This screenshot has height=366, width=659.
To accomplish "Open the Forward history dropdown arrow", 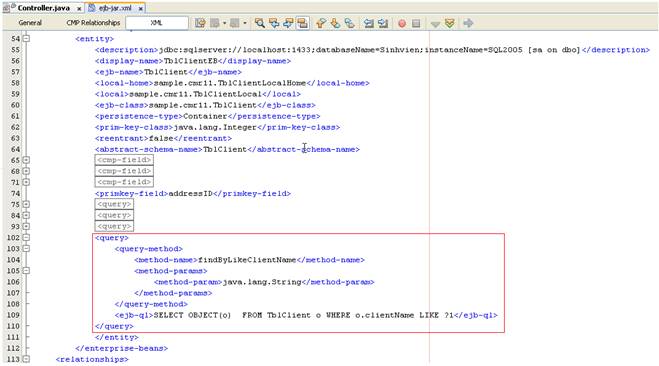I will point(245,23).
